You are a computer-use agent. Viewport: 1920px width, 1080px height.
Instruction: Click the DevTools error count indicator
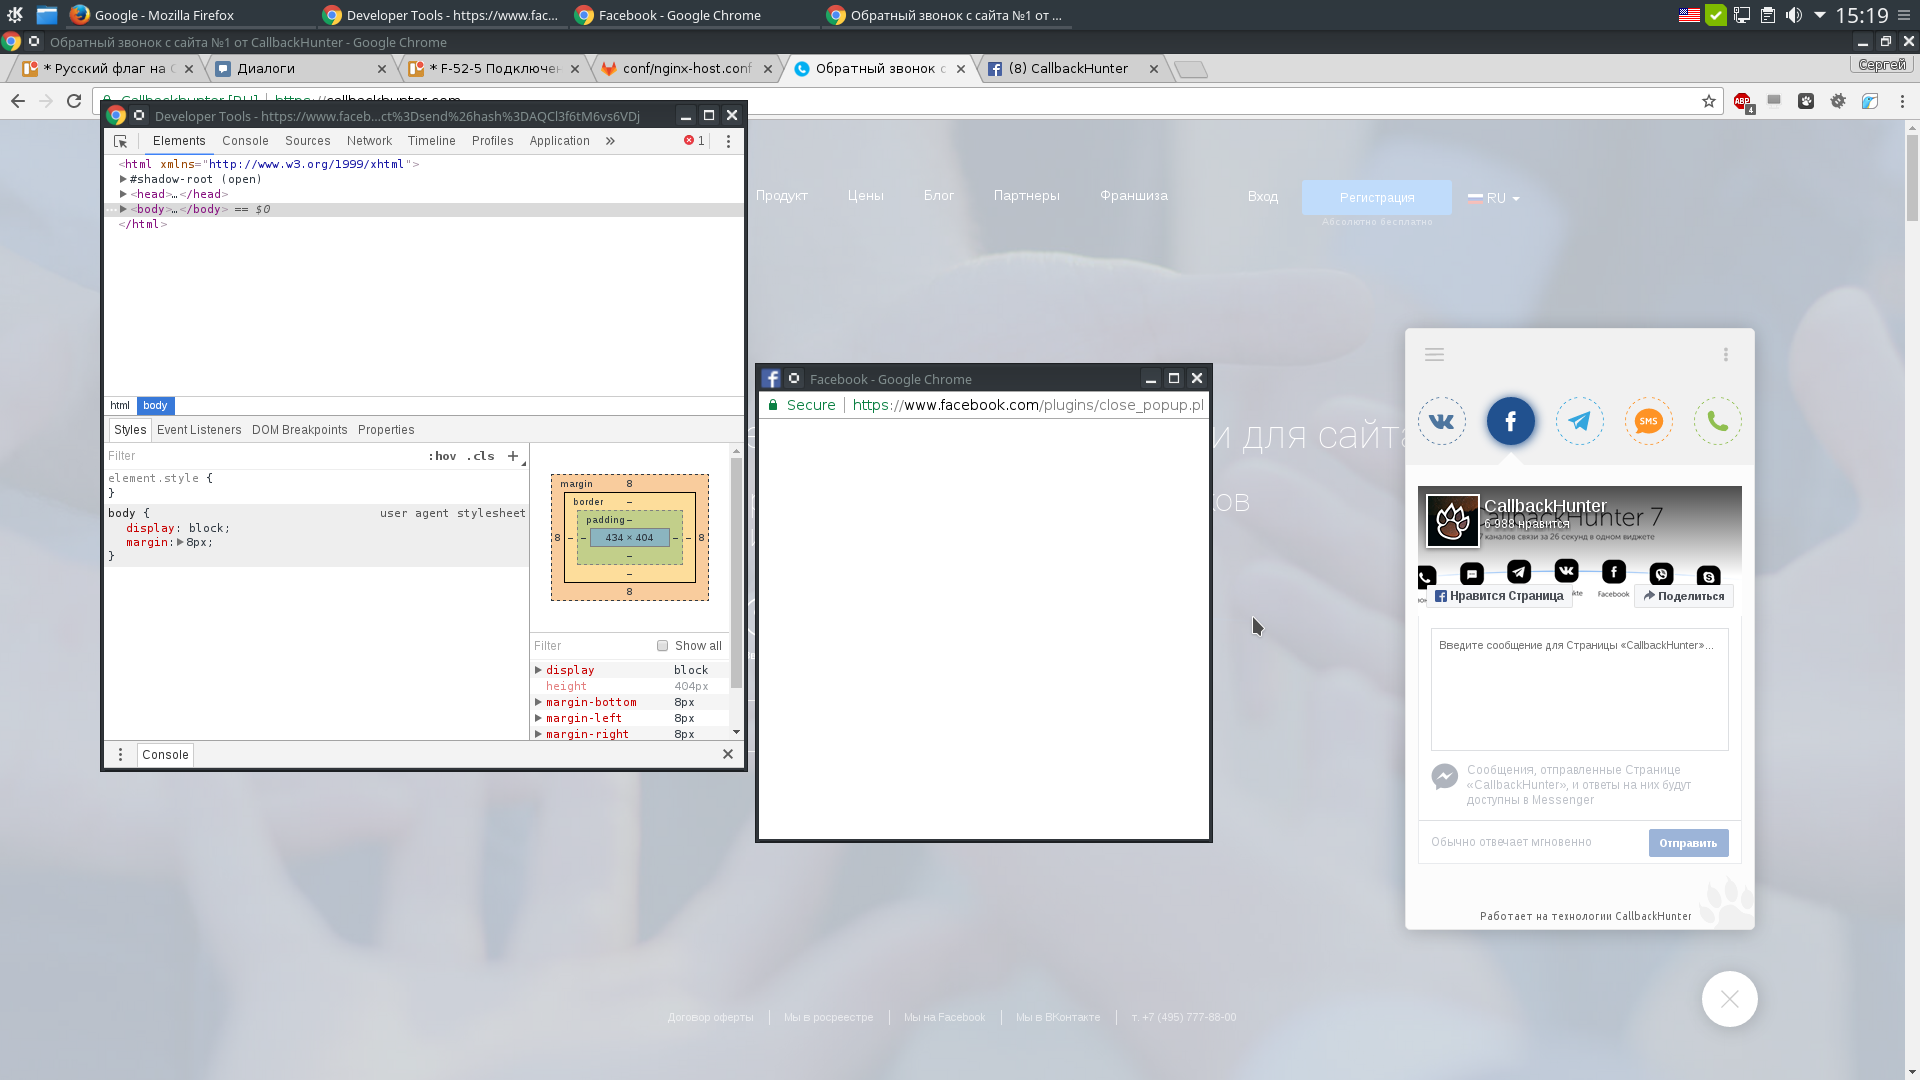click(x=694, y=141)
